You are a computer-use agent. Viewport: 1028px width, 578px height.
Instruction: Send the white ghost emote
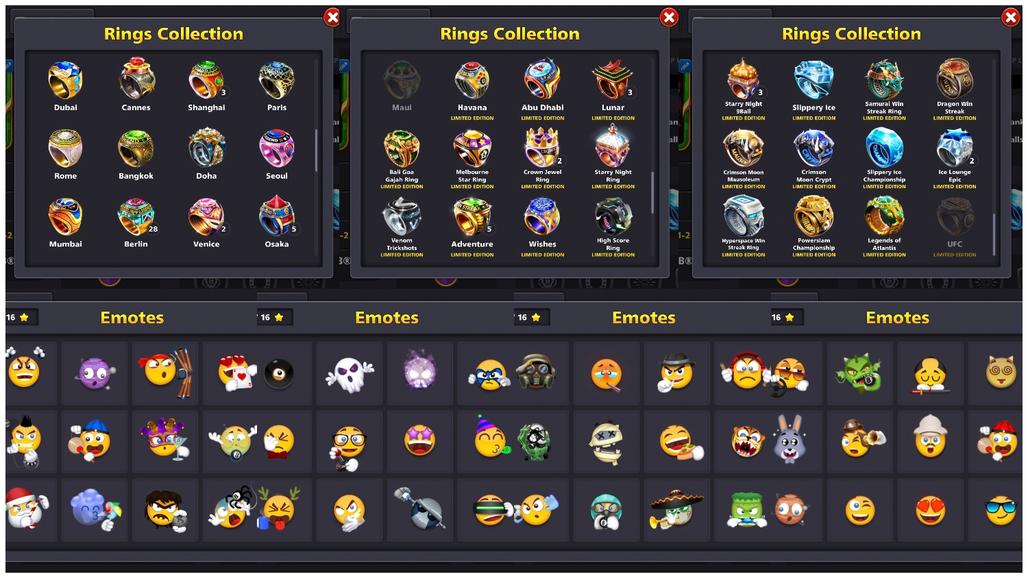(349, 374)
